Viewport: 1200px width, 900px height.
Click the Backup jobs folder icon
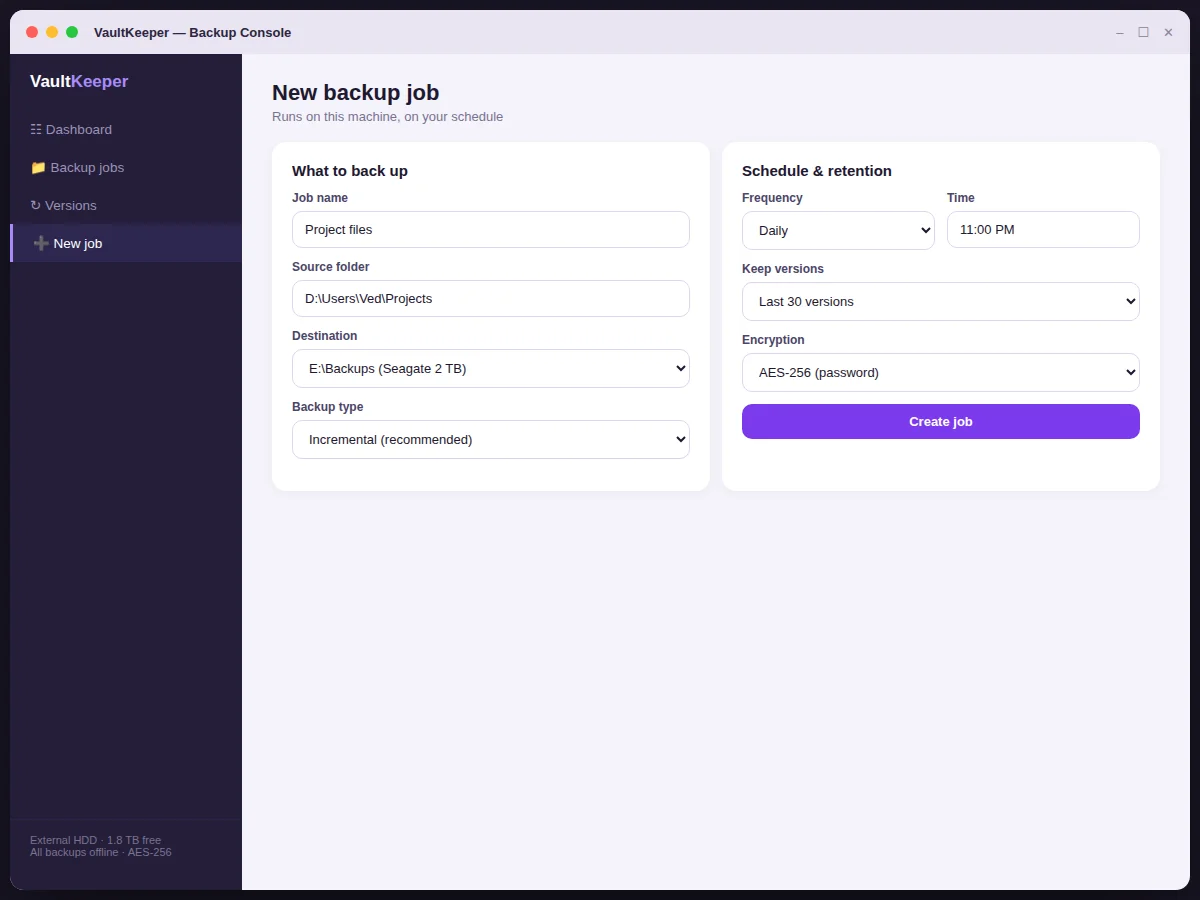(x=38, y=168)
